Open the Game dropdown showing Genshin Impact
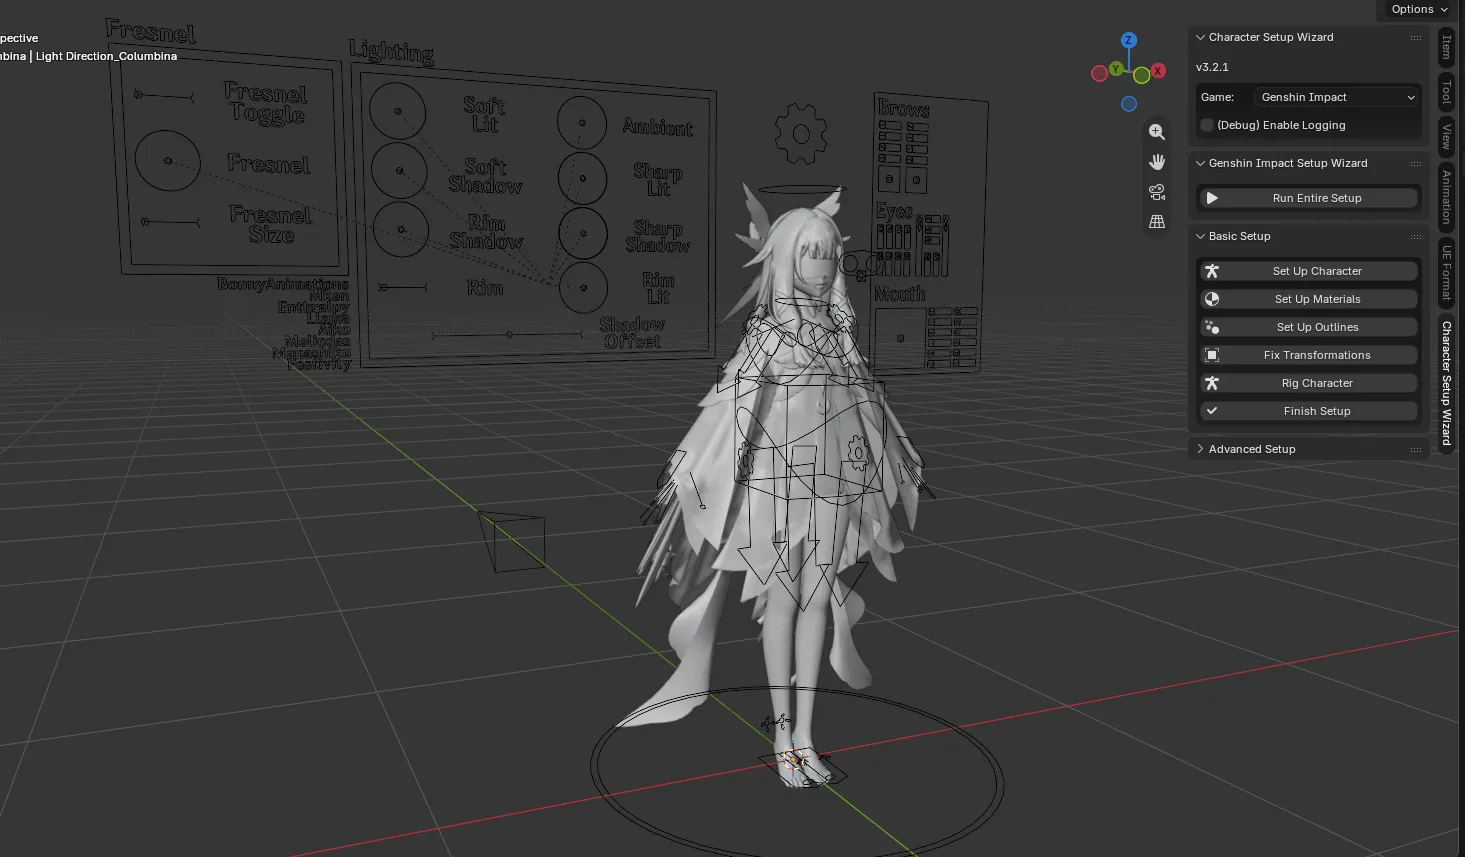 tap(1337, 97)
